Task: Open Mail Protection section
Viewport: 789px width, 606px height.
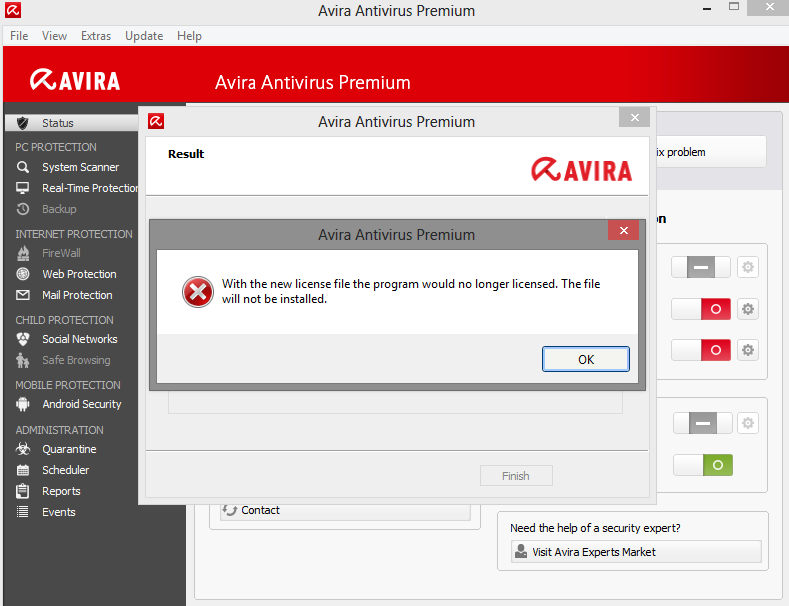Action: 77,295
